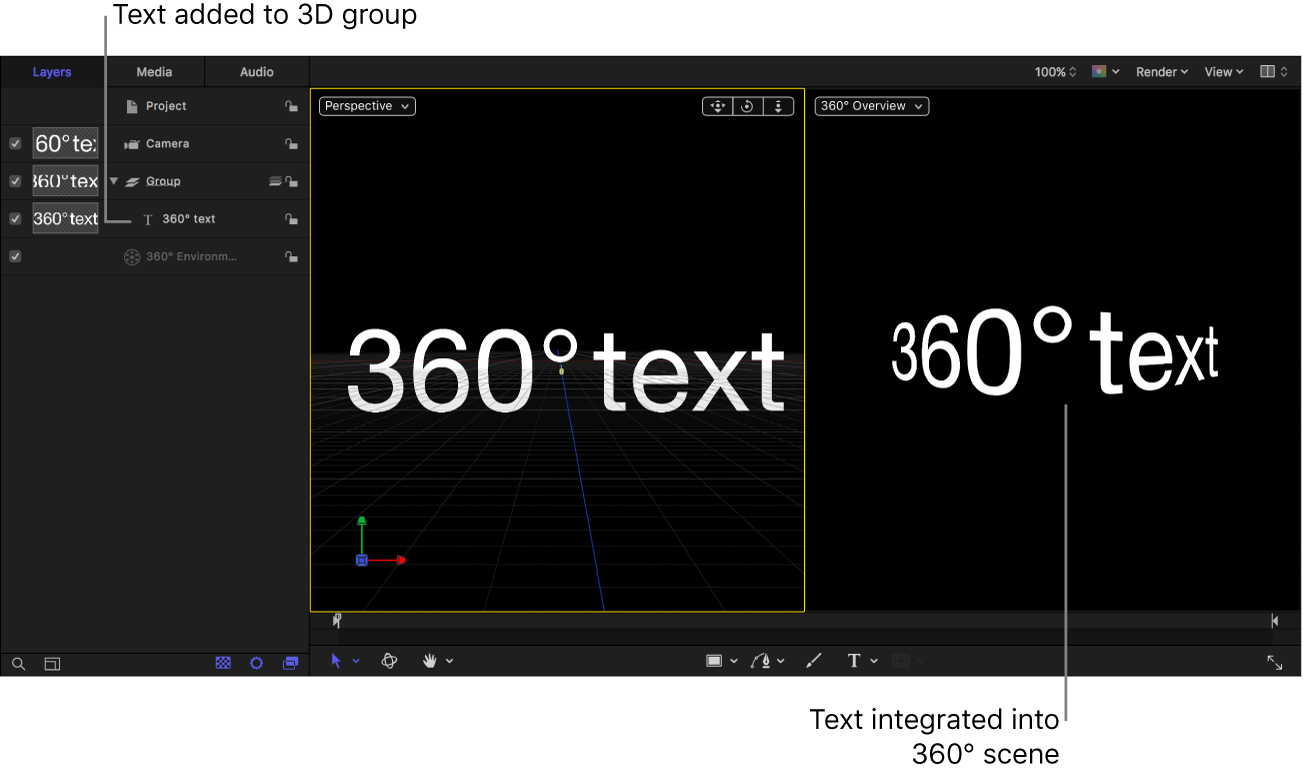Select the Line tool
Screen dimensions: 1303x777
pyautogui.click(x=813, y=660)
